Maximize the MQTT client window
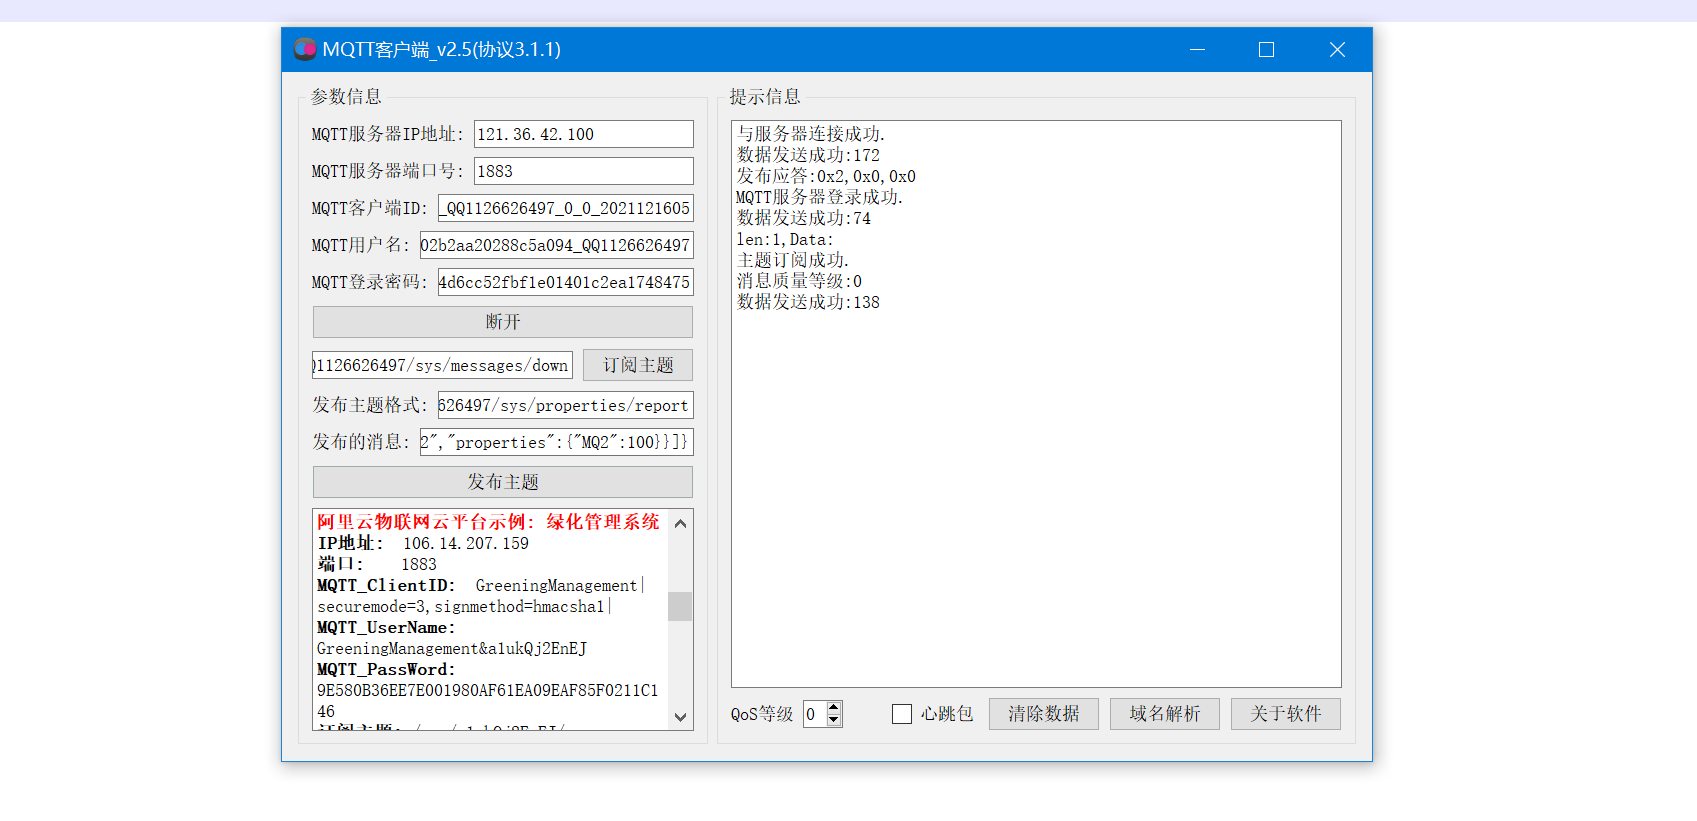 (x=1266, y=49)
